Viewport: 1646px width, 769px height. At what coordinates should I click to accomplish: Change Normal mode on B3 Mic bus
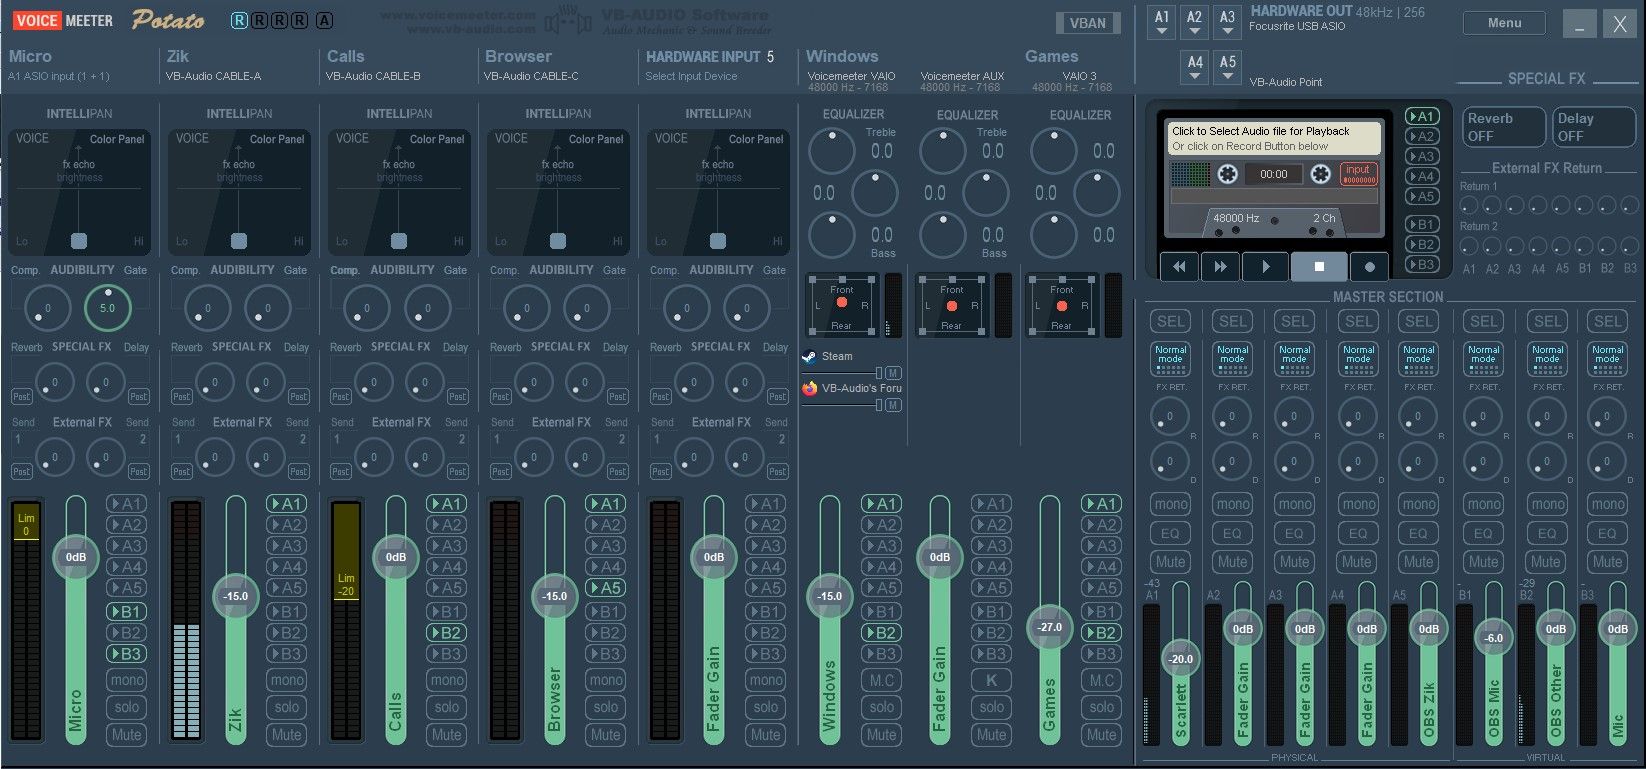pos(1607,359)
